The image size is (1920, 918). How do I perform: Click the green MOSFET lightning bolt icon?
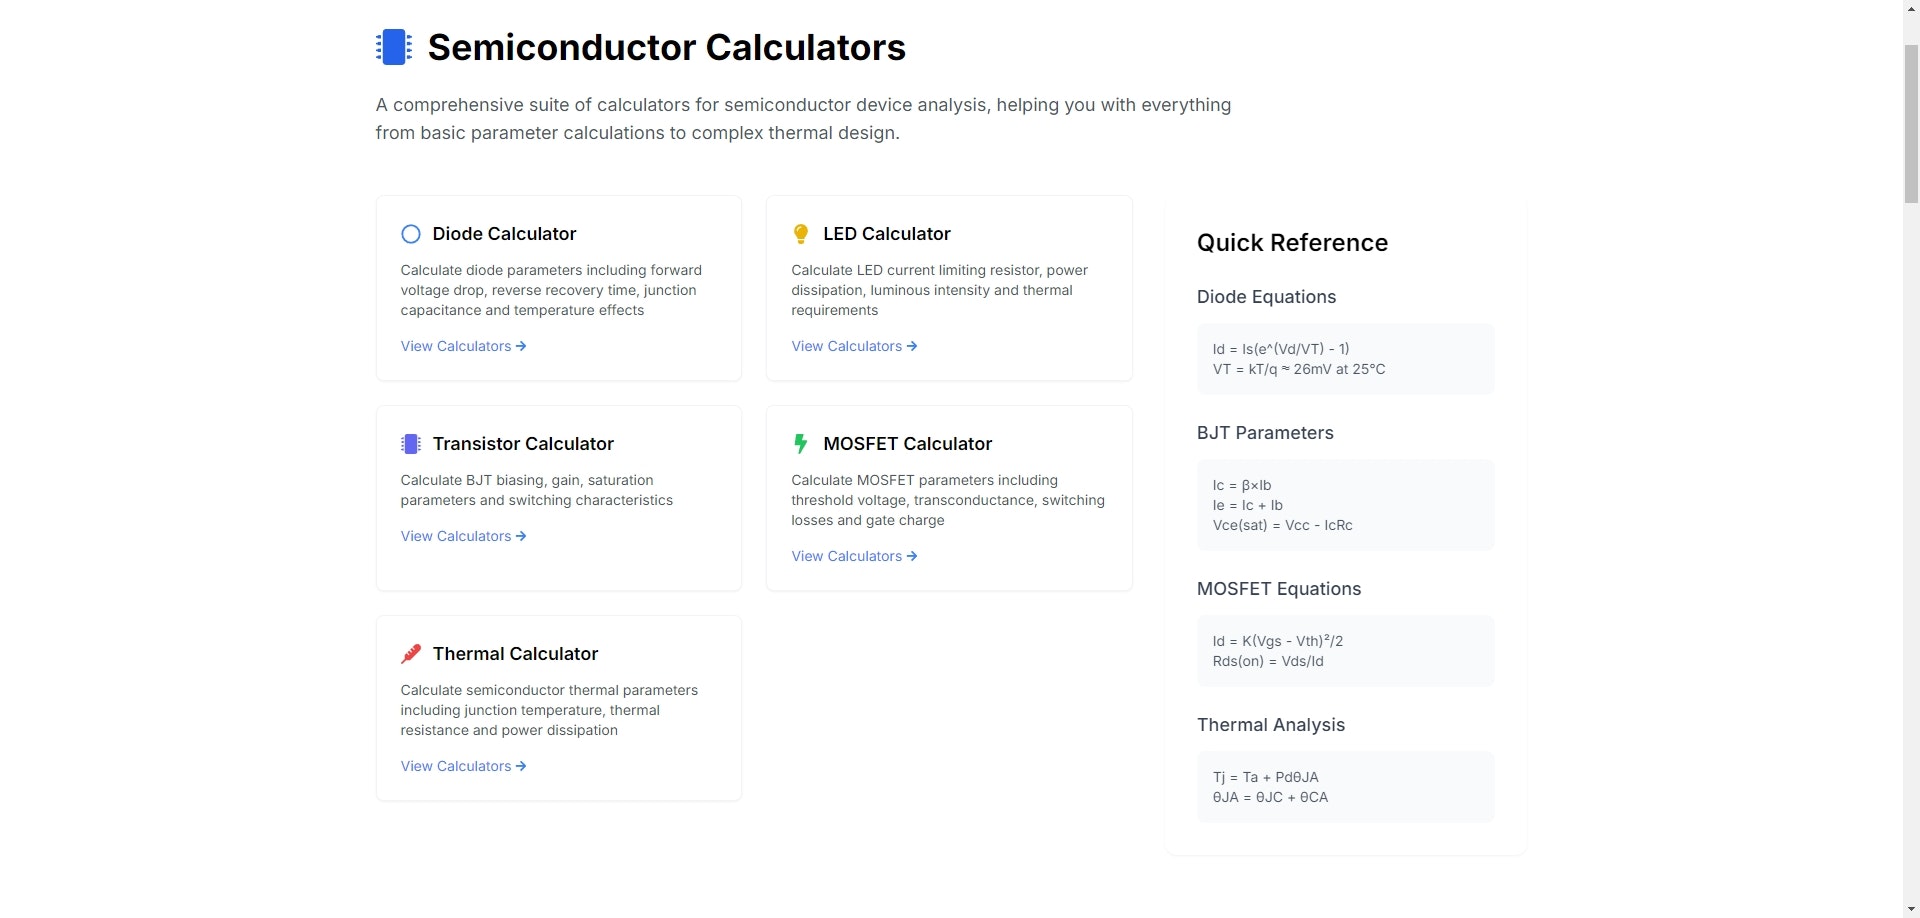[800, 443]
